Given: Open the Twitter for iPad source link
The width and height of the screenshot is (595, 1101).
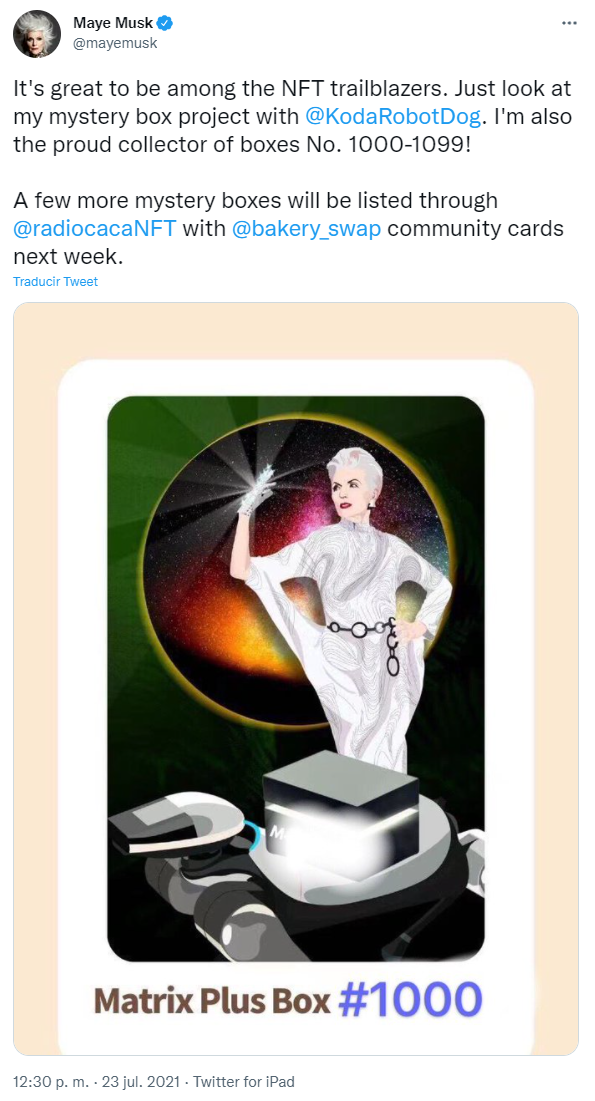Looking at the screenshot, I should 244,1081.
